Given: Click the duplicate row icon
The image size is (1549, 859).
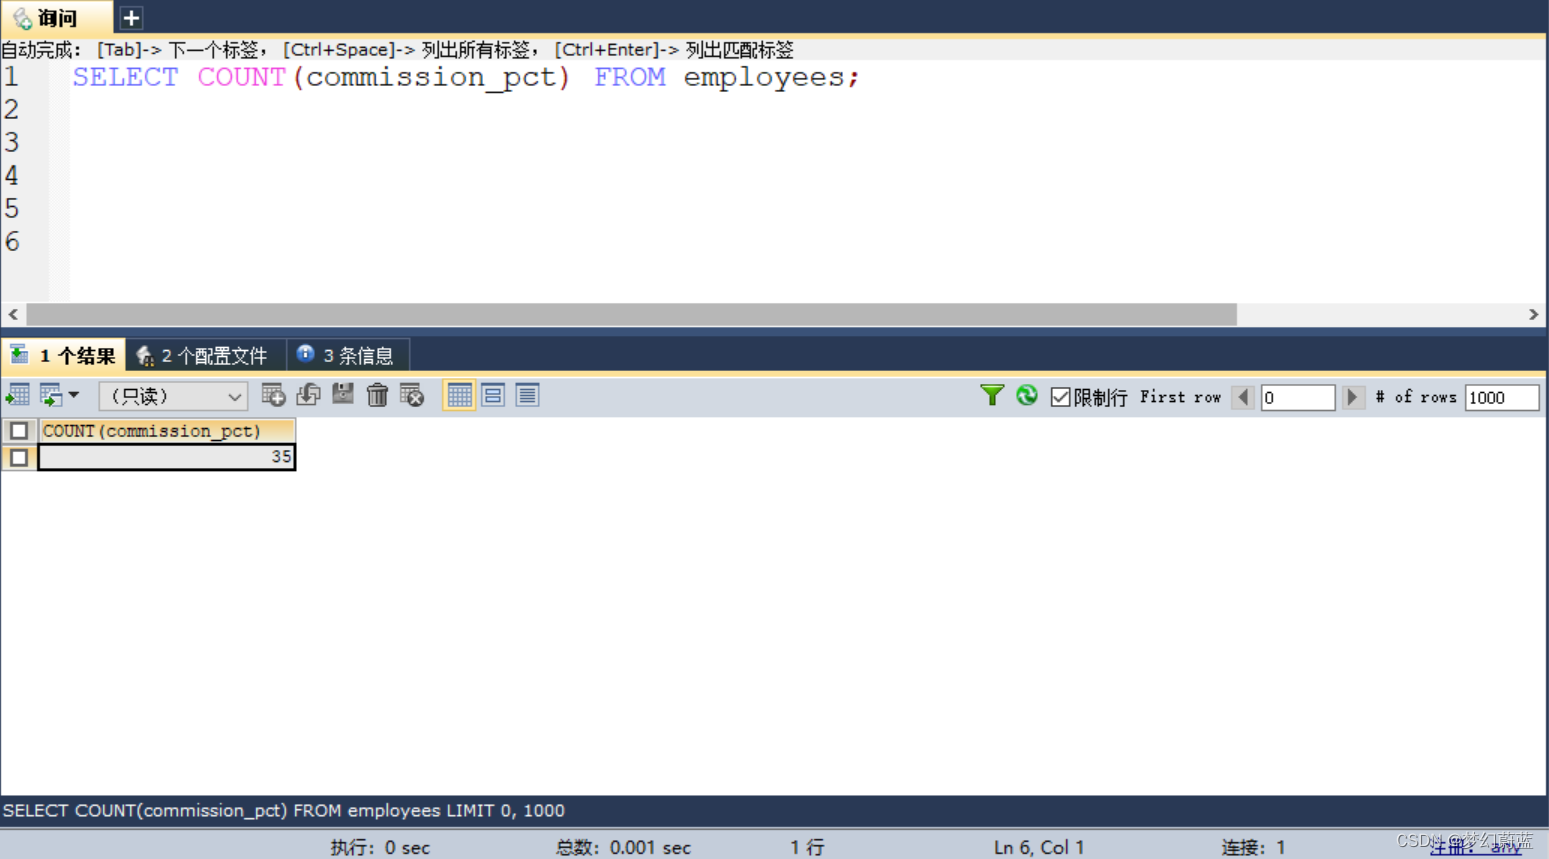Looking at the screenshot, I should (x=308, y=395).
